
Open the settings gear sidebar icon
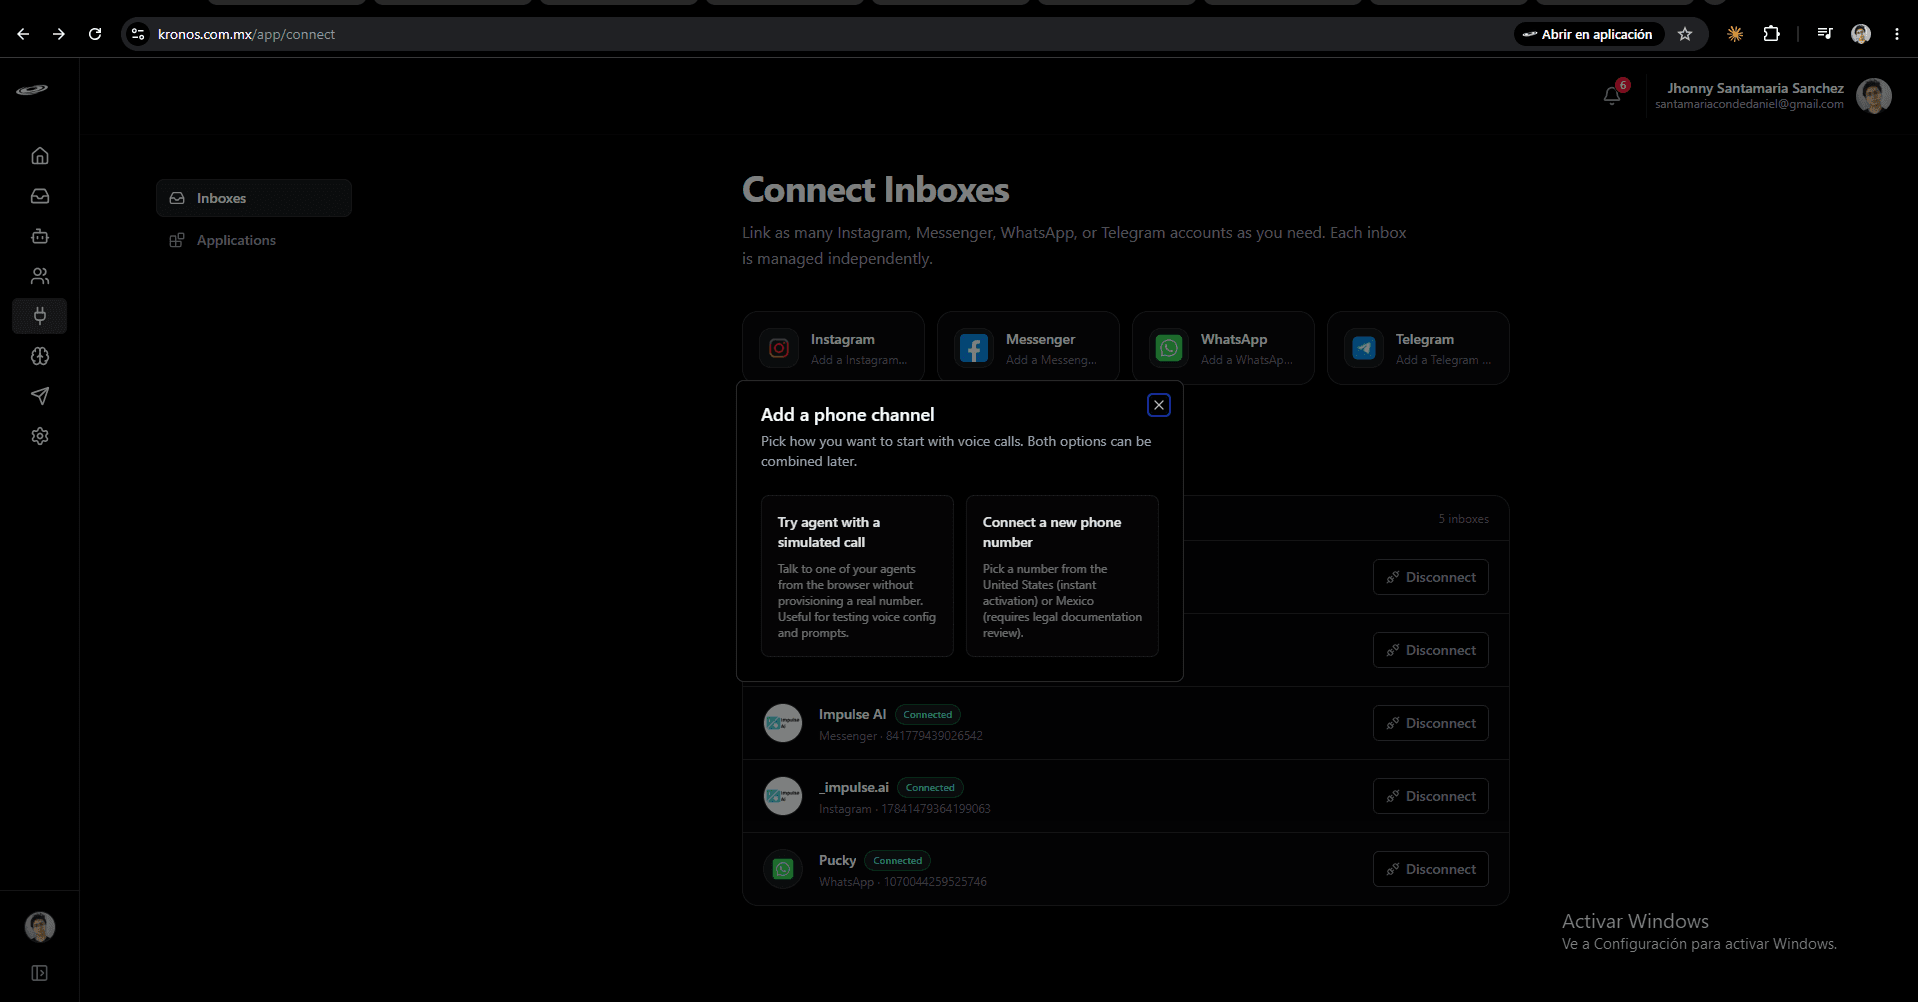[x=40, y=436]
